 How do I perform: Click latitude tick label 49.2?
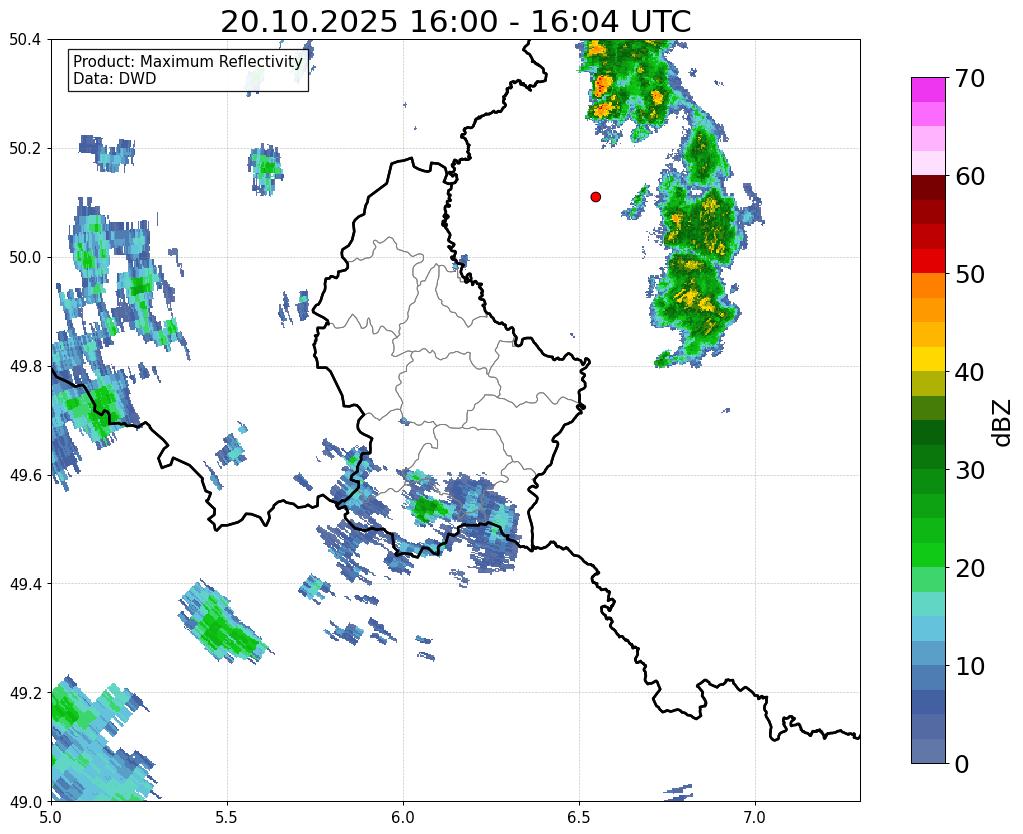pyautogui.click(x=25, y=693)
